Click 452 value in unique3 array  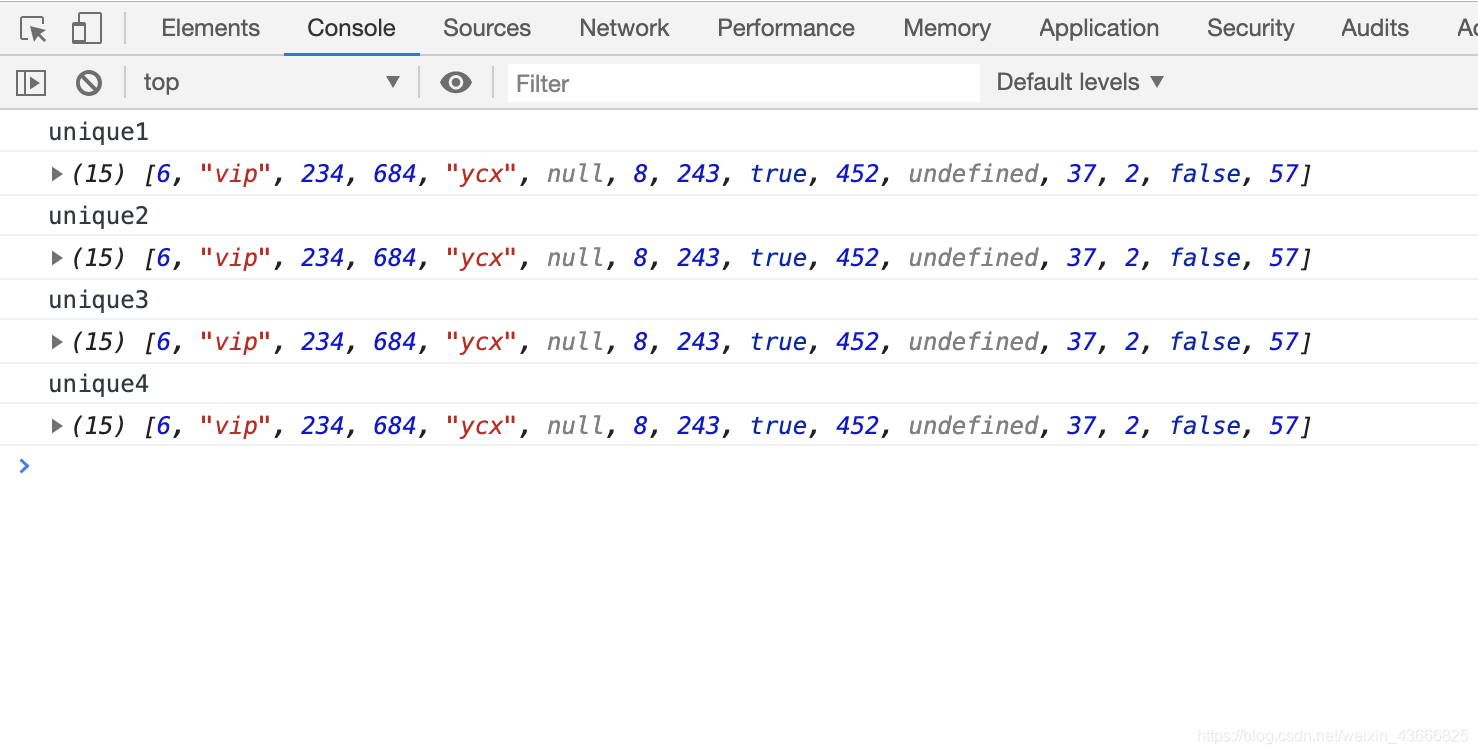(857, 342)
